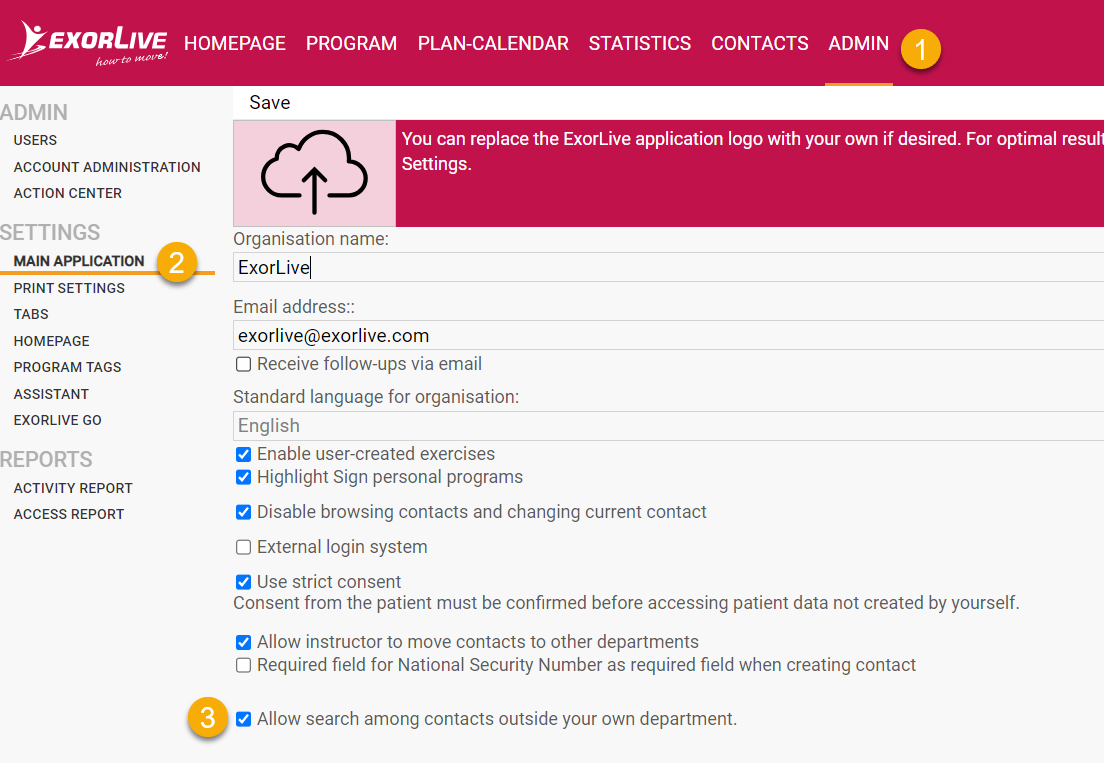This screenshot has width=1104, height=763.
Task: Enable Receive follow-ups via email
Action: (243, 364)
